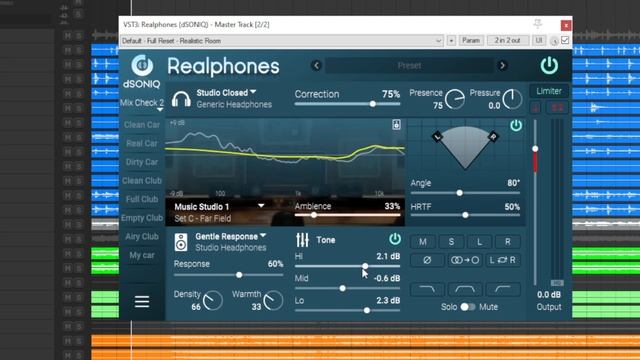The width and height of the screenshot is (640, 360).
Task: Click the speaker icon in the frequency graph
Action: click(x=396, y=124)
